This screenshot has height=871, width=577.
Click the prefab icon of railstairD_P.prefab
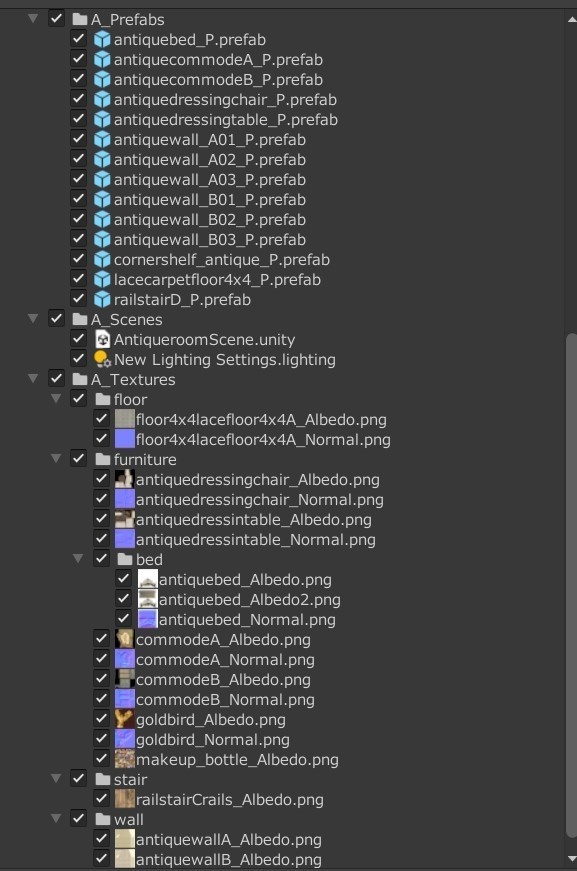102,299
